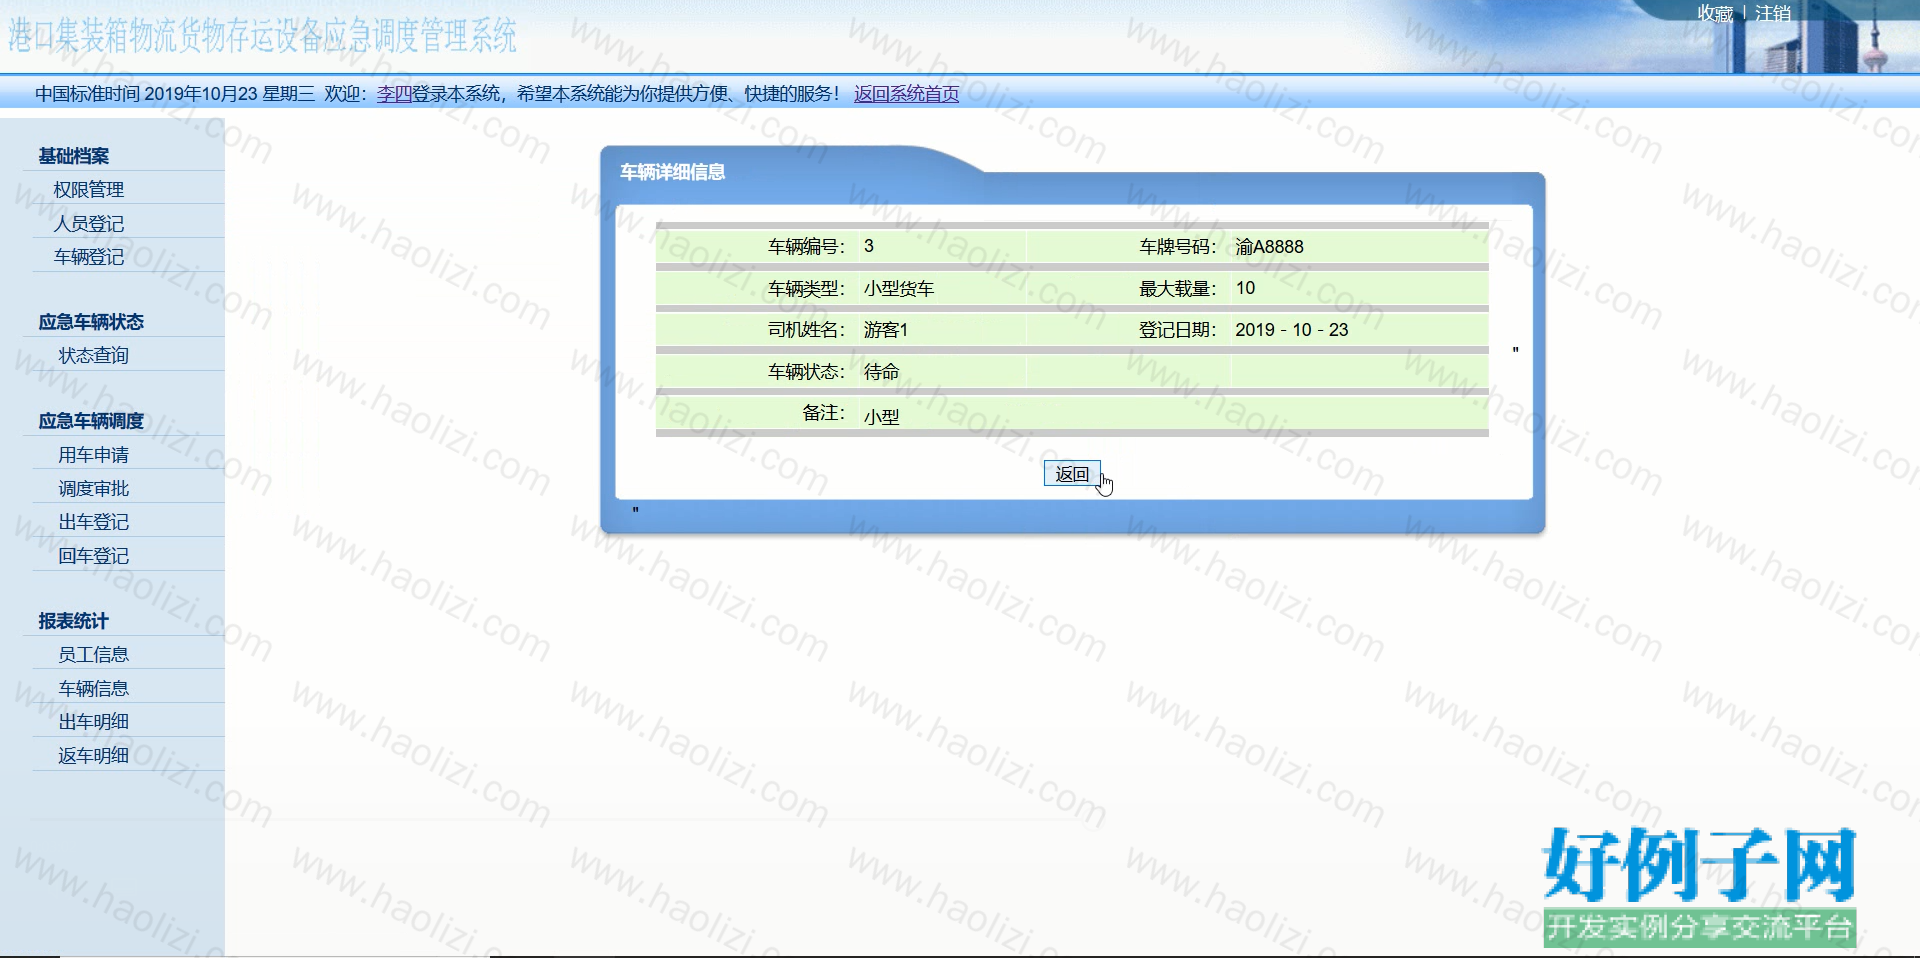Viewport: 1920px width, 958px height.
Task: Click the 最大载量: label
Action: 1178,289
